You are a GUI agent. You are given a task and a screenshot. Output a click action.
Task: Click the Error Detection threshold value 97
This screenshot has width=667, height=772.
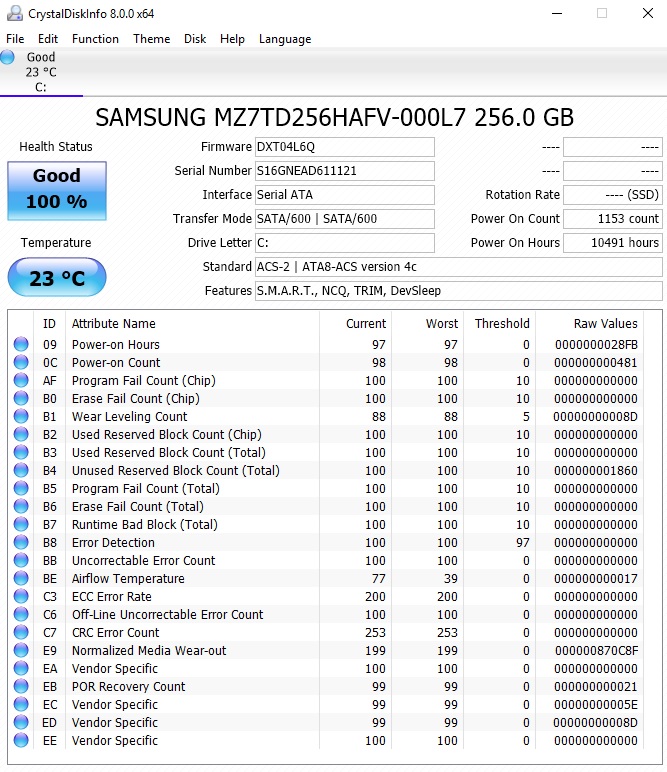pyautogui.click(x=523, y=543)
